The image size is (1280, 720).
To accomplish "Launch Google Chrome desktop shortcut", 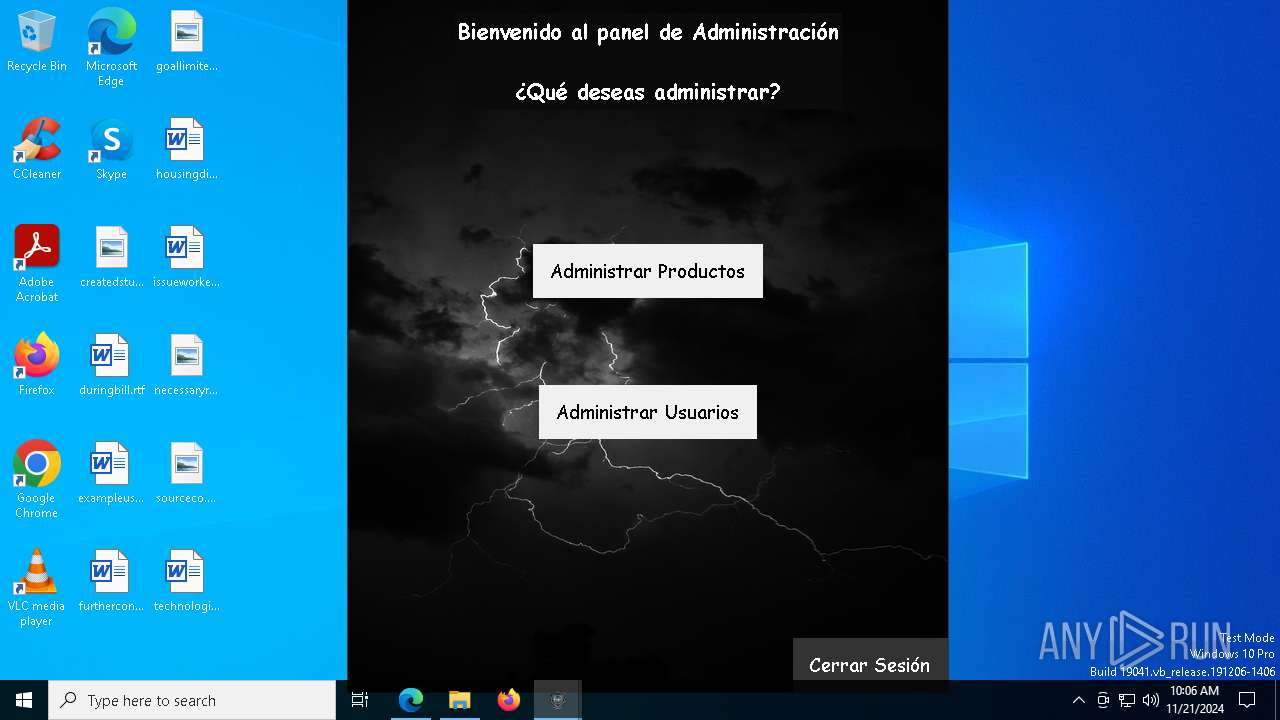I will (37, 479).
